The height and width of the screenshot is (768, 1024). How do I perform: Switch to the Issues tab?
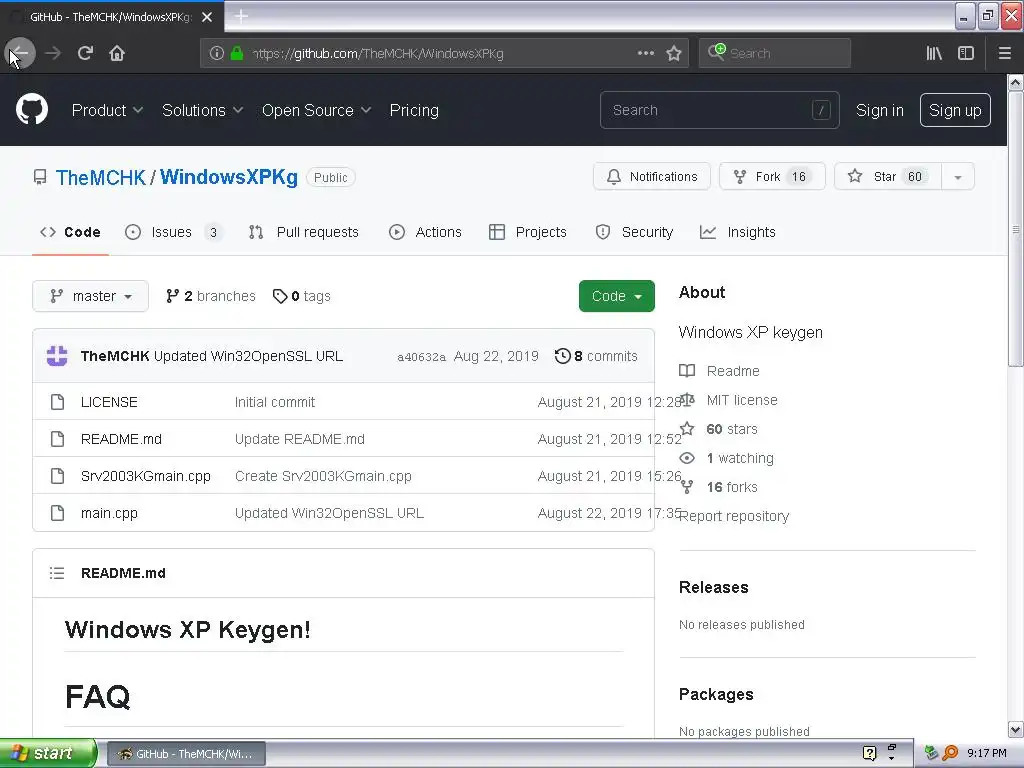pos(172,232)
